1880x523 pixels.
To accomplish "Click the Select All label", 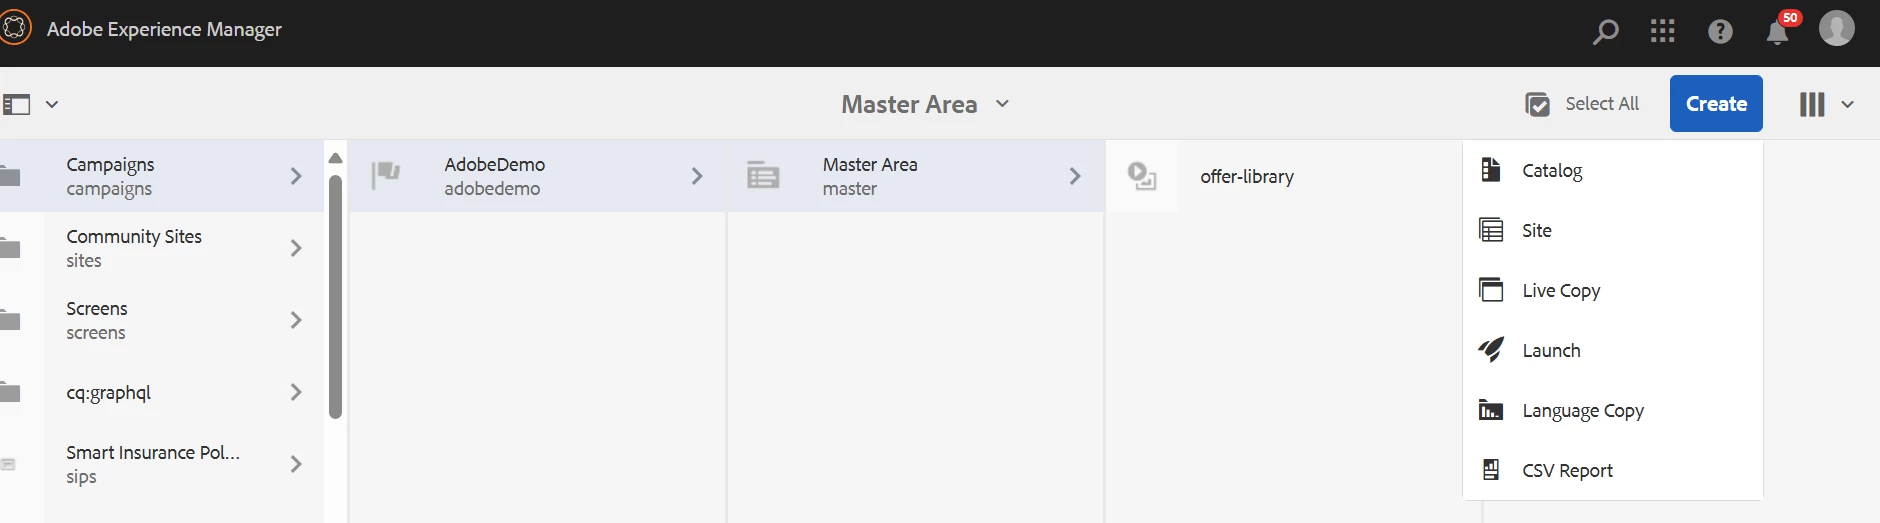I will click(x=1602, y=103).
